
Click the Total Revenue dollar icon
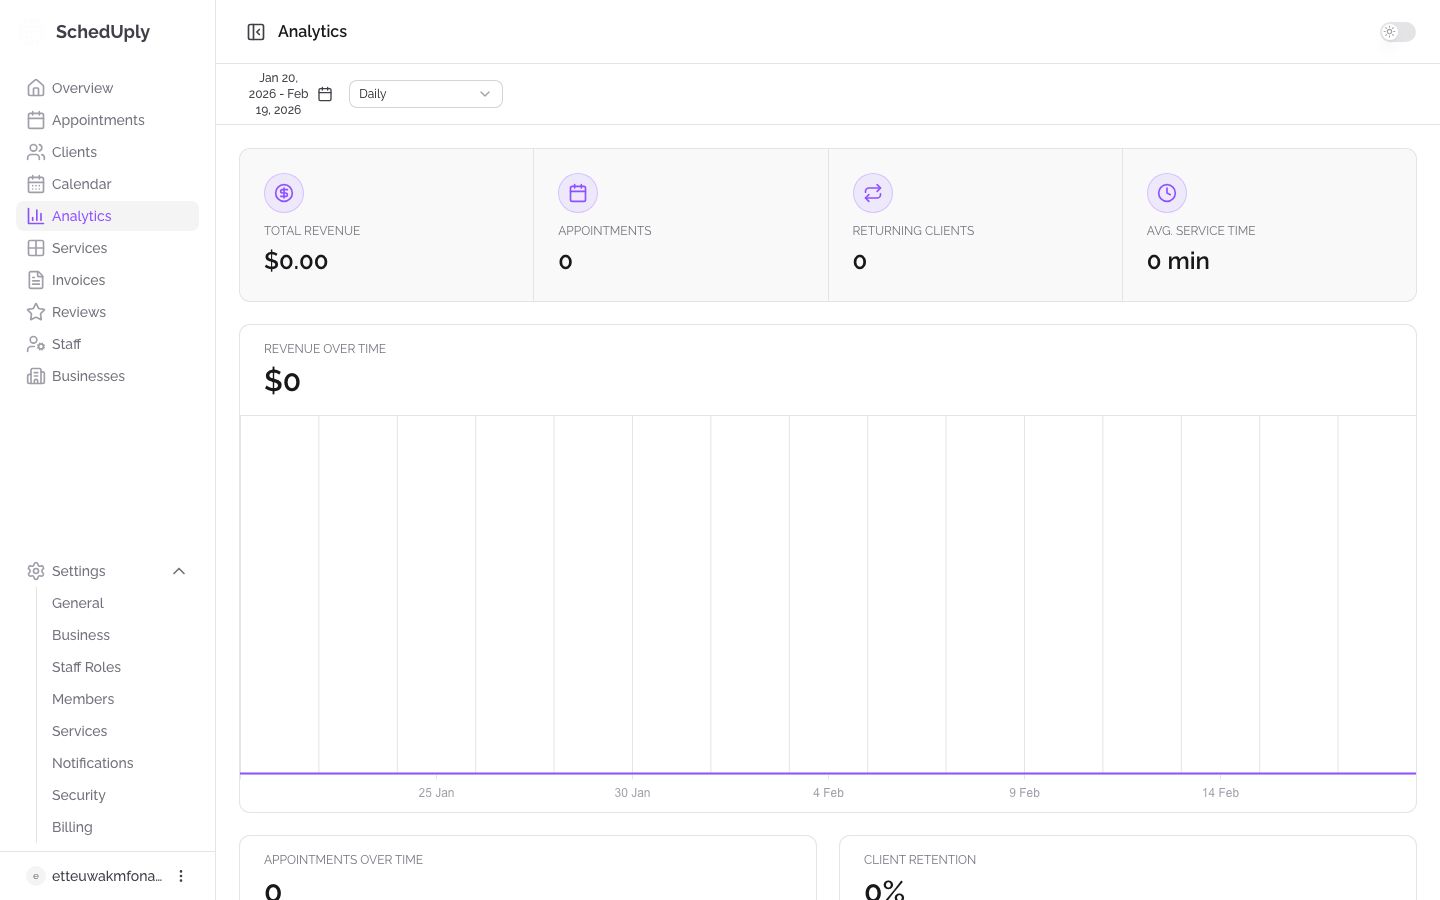[284, 193]
